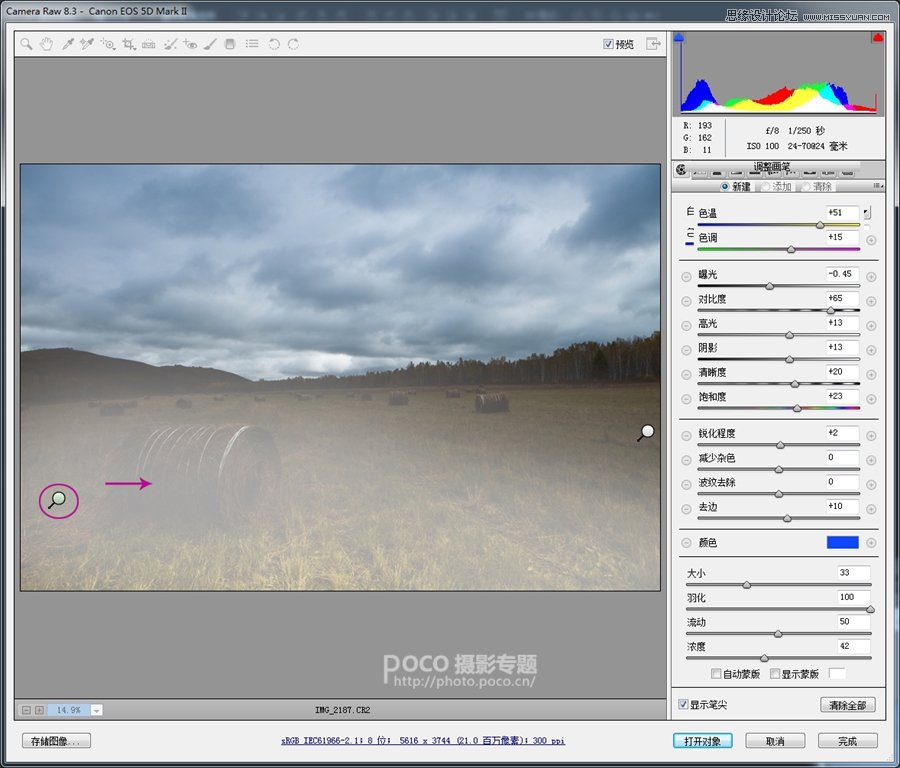Click the blue 颜色 color swatch
Image resolution: width=900 pixels, height=768 pixels.
842,542
